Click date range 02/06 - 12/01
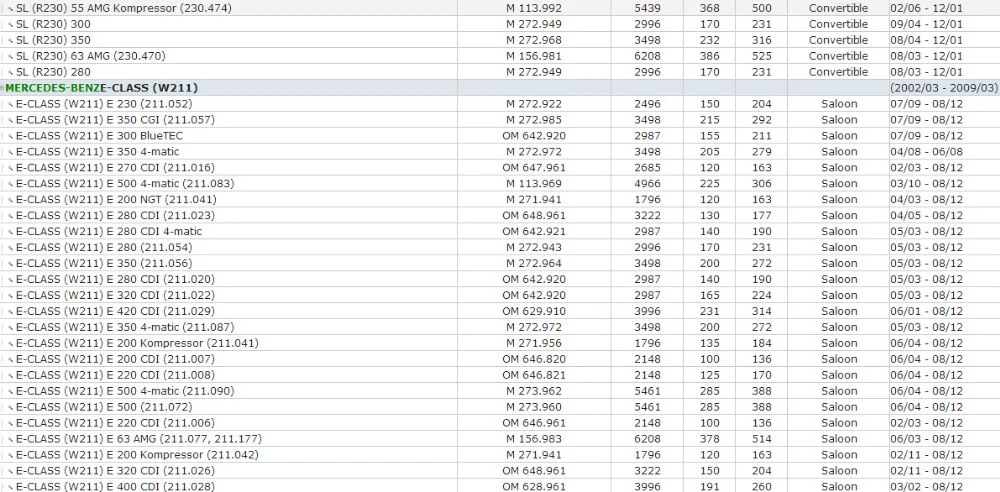1000x492 pixels. tap(927, 8)
